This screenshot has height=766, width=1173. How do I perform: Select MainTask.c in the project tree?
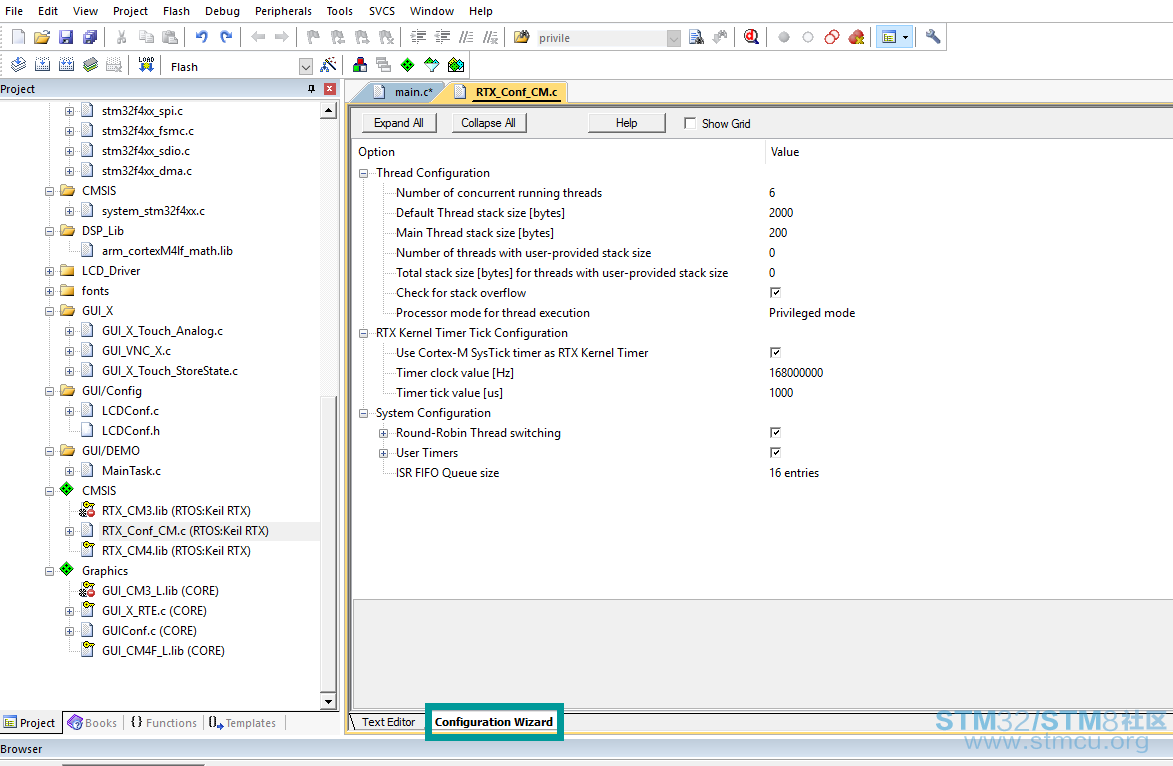pyautogui.click(x=131, y=471)
